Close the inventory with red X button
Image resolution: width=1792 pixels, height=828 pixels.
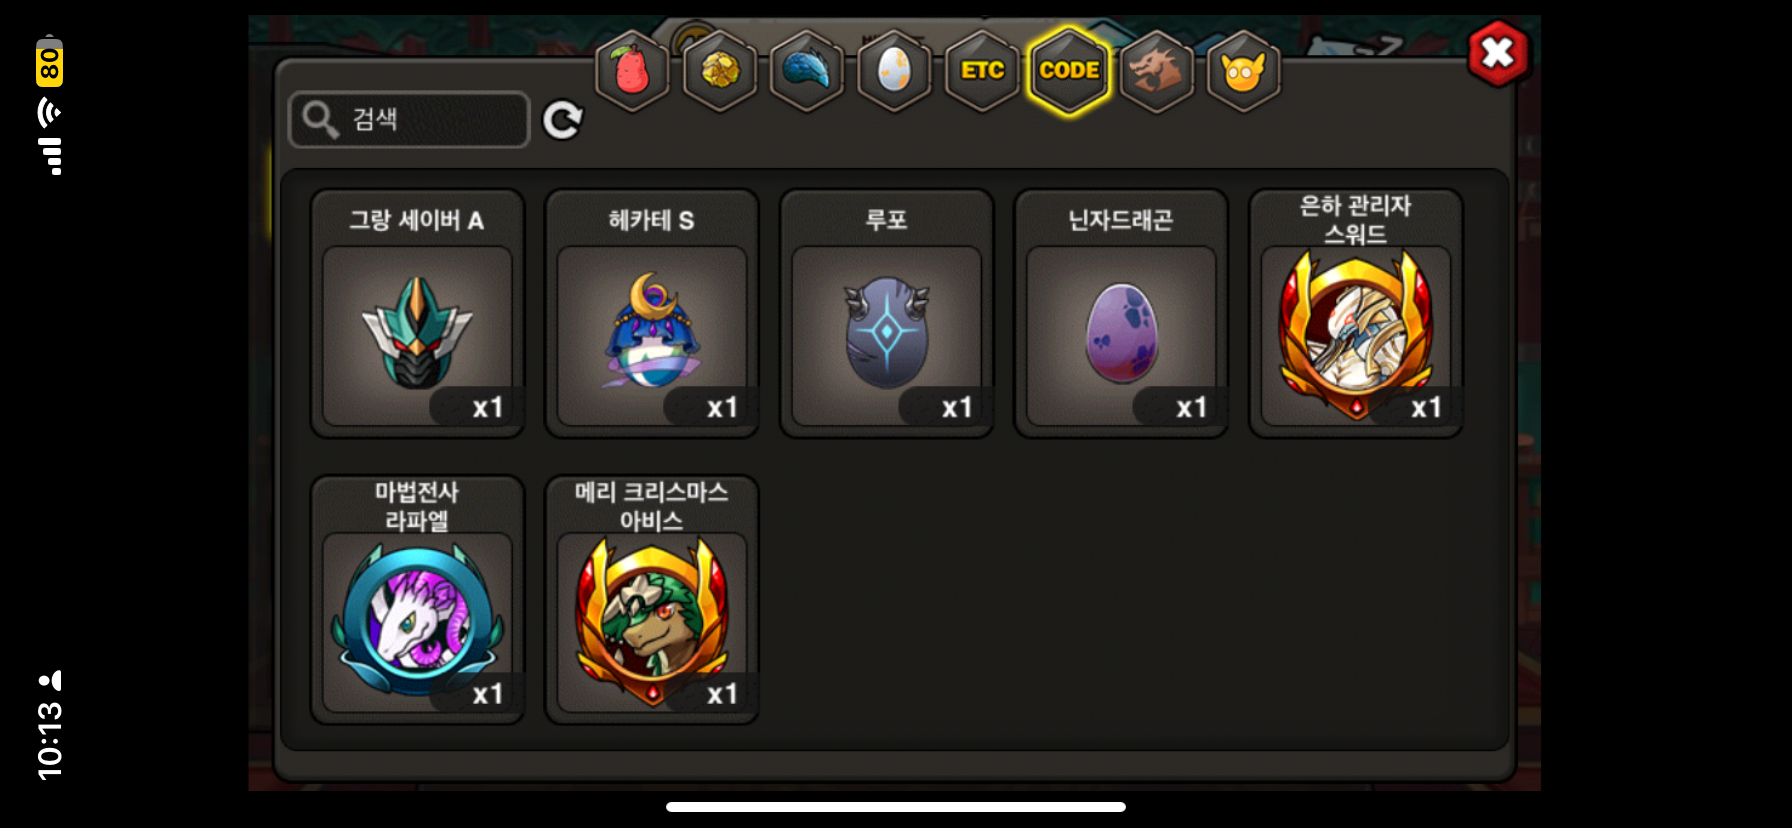(1498, 53)
